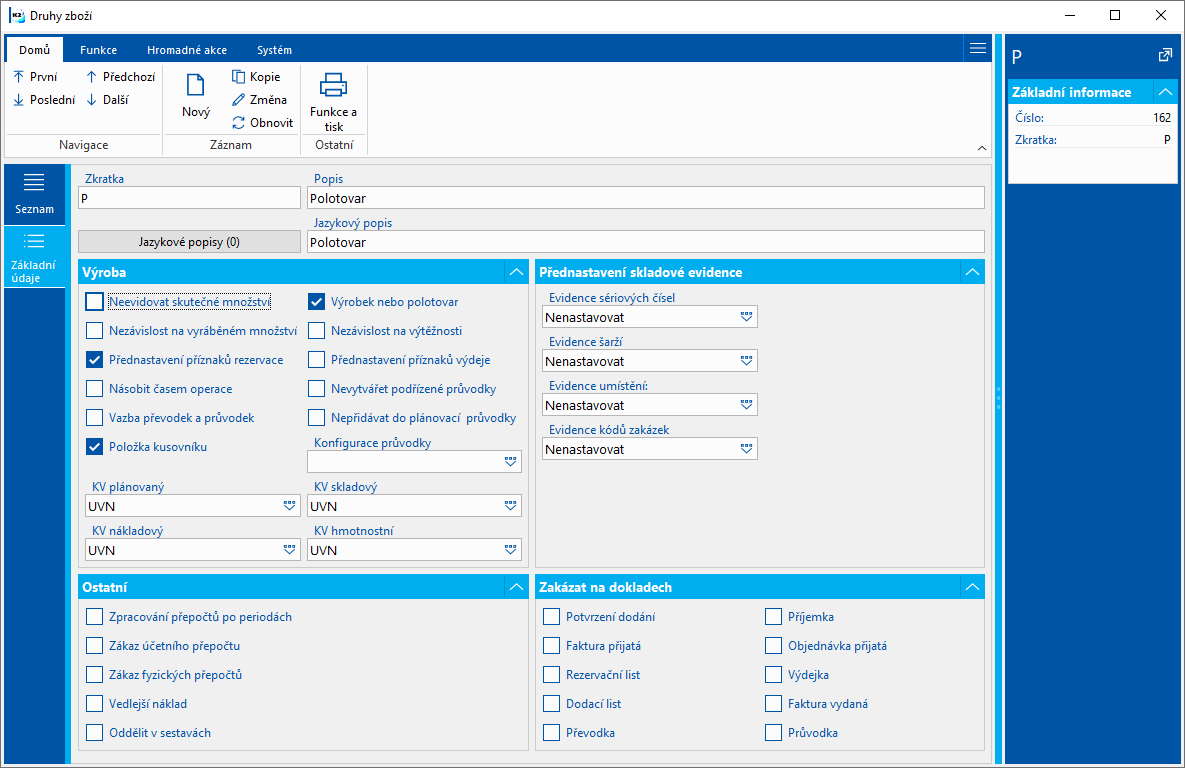Jump to the Poslední (last) record
This screenshot has width=1185, height=768.
44,100
